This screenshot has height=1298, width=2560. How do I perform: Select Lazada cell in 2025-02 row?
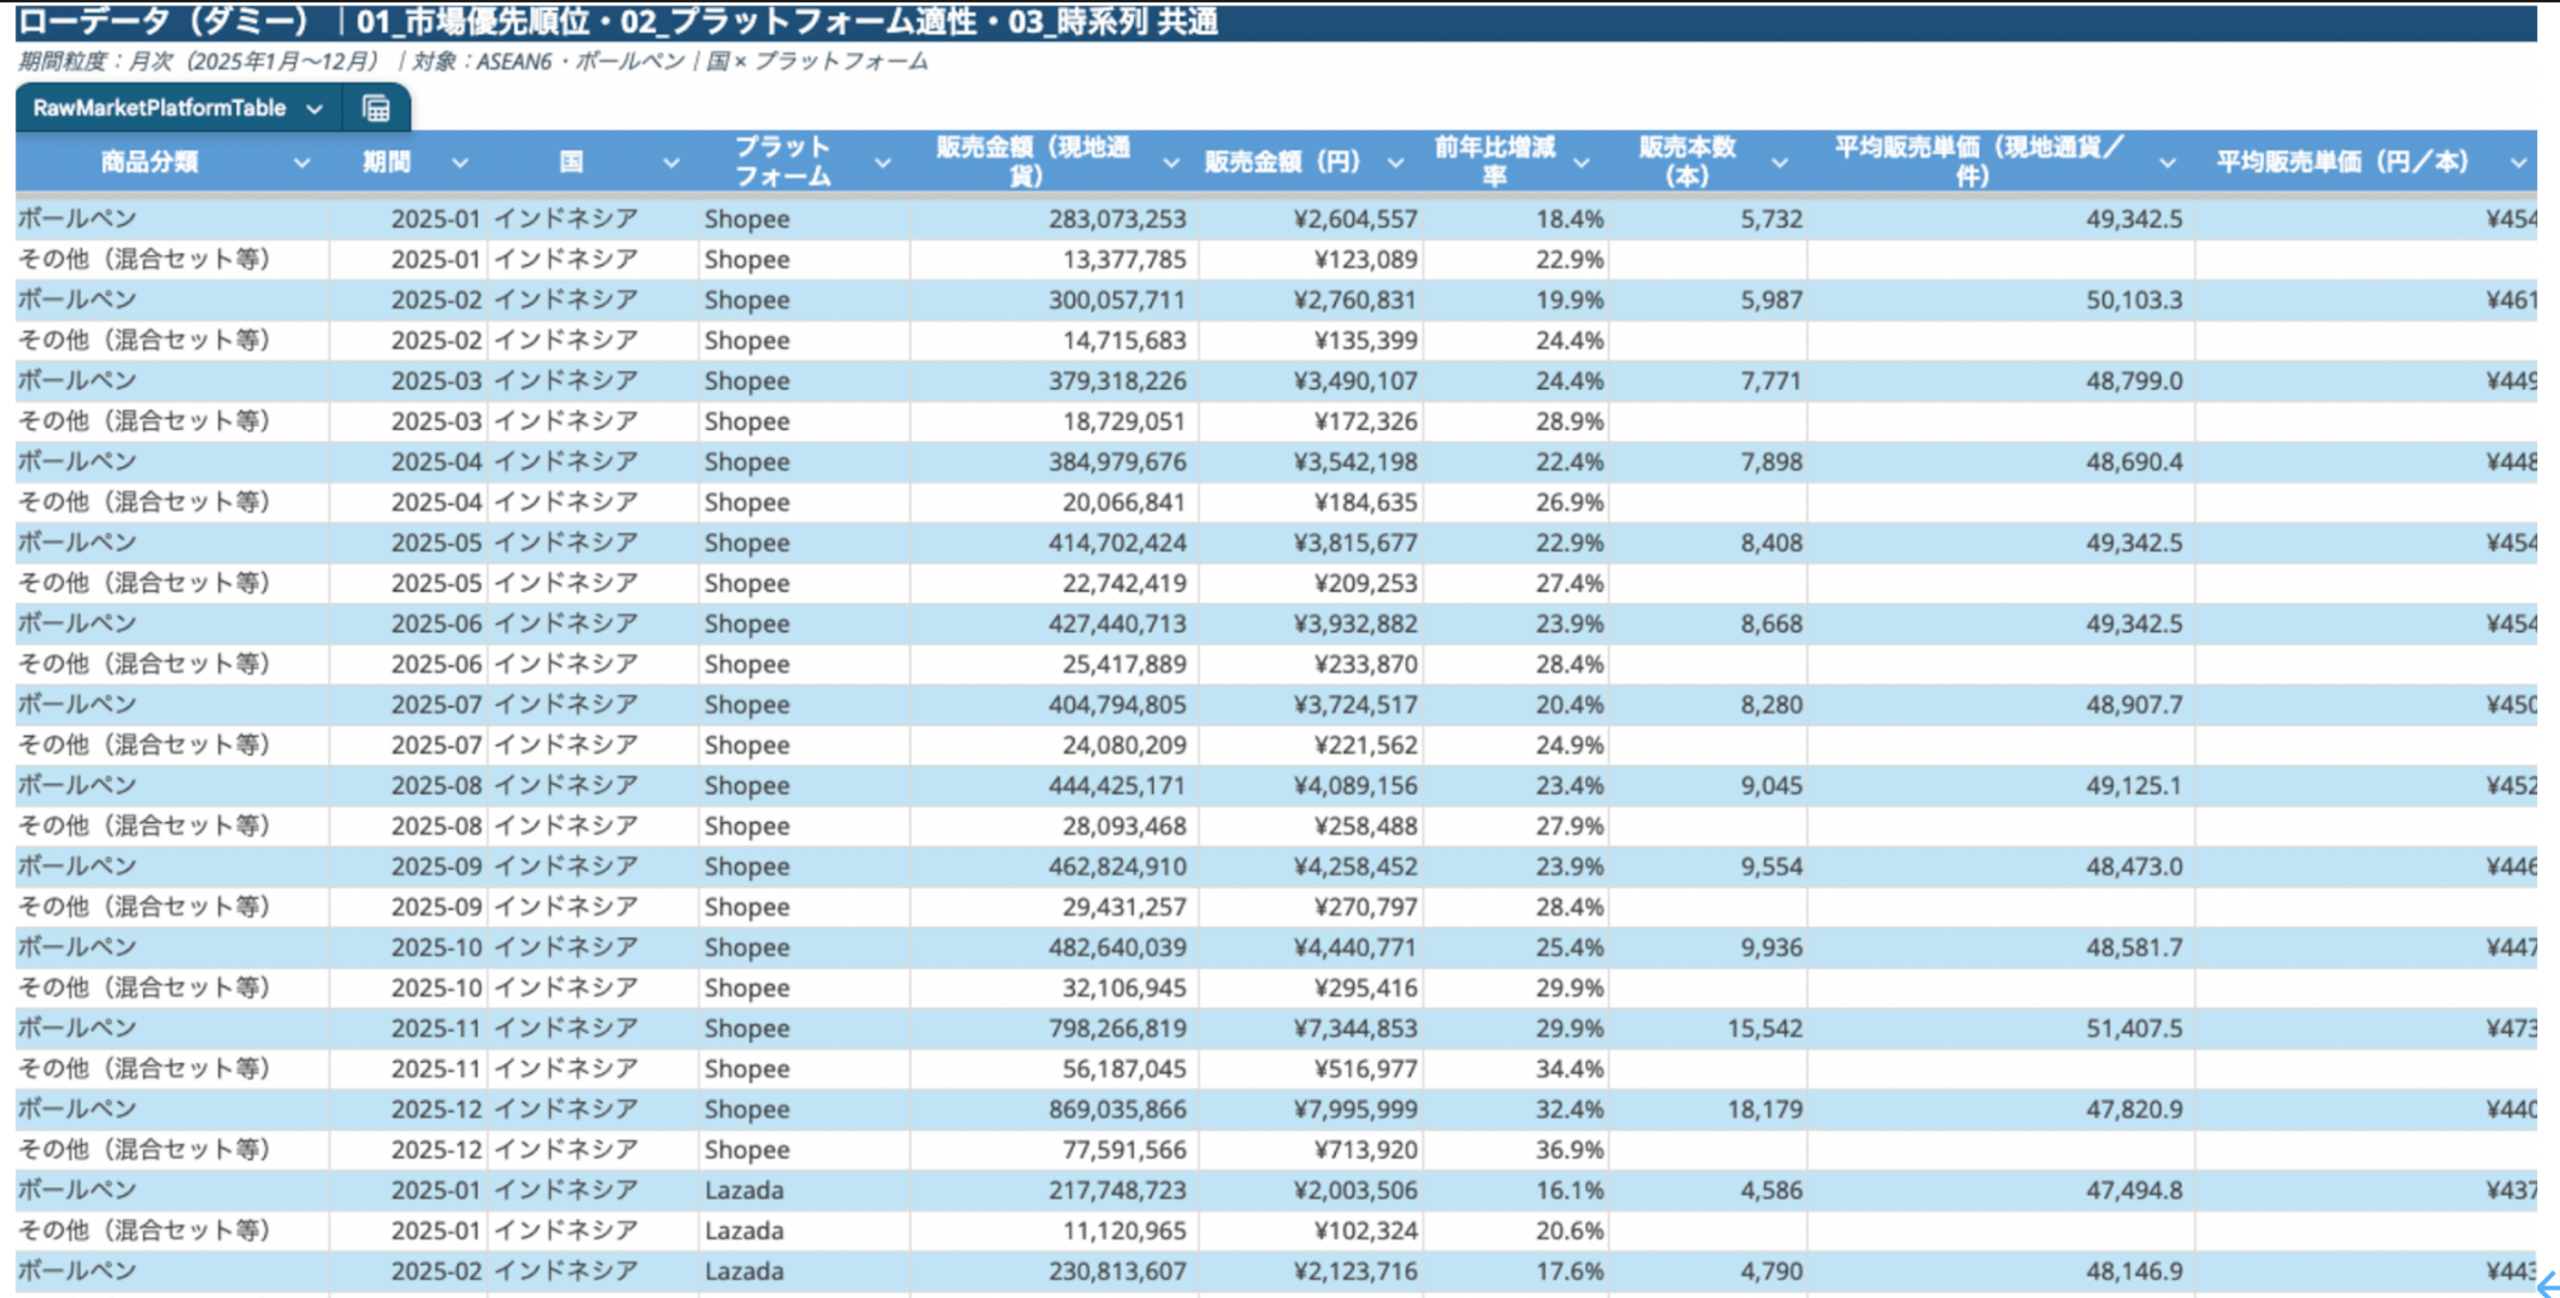[804, 1271]
